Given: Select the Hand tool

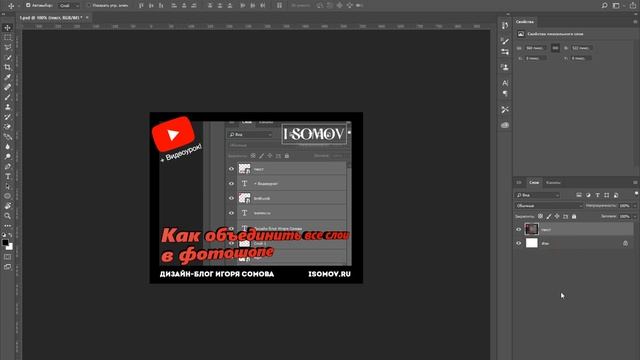Looking at the screenshot, I should tap(7, 206).
